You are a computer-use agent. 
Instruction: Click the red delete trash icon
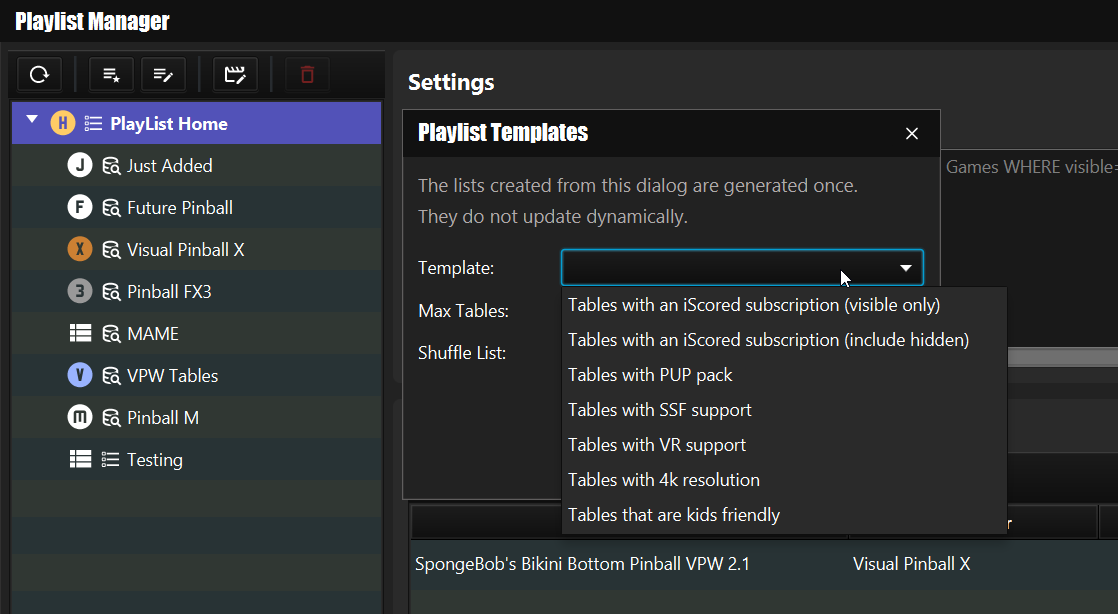[307, 74]
